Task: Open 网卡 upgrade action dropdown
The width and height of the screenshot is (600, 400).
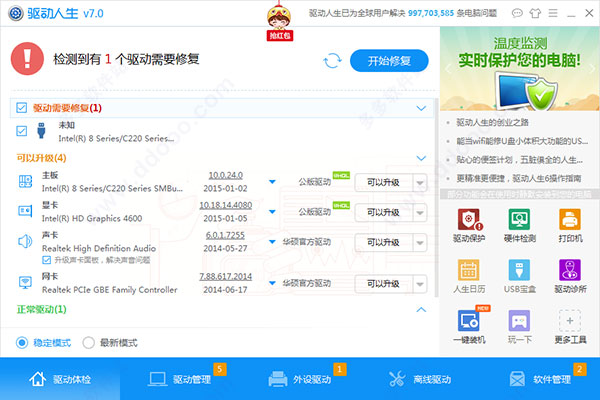Action: point(420,284)
